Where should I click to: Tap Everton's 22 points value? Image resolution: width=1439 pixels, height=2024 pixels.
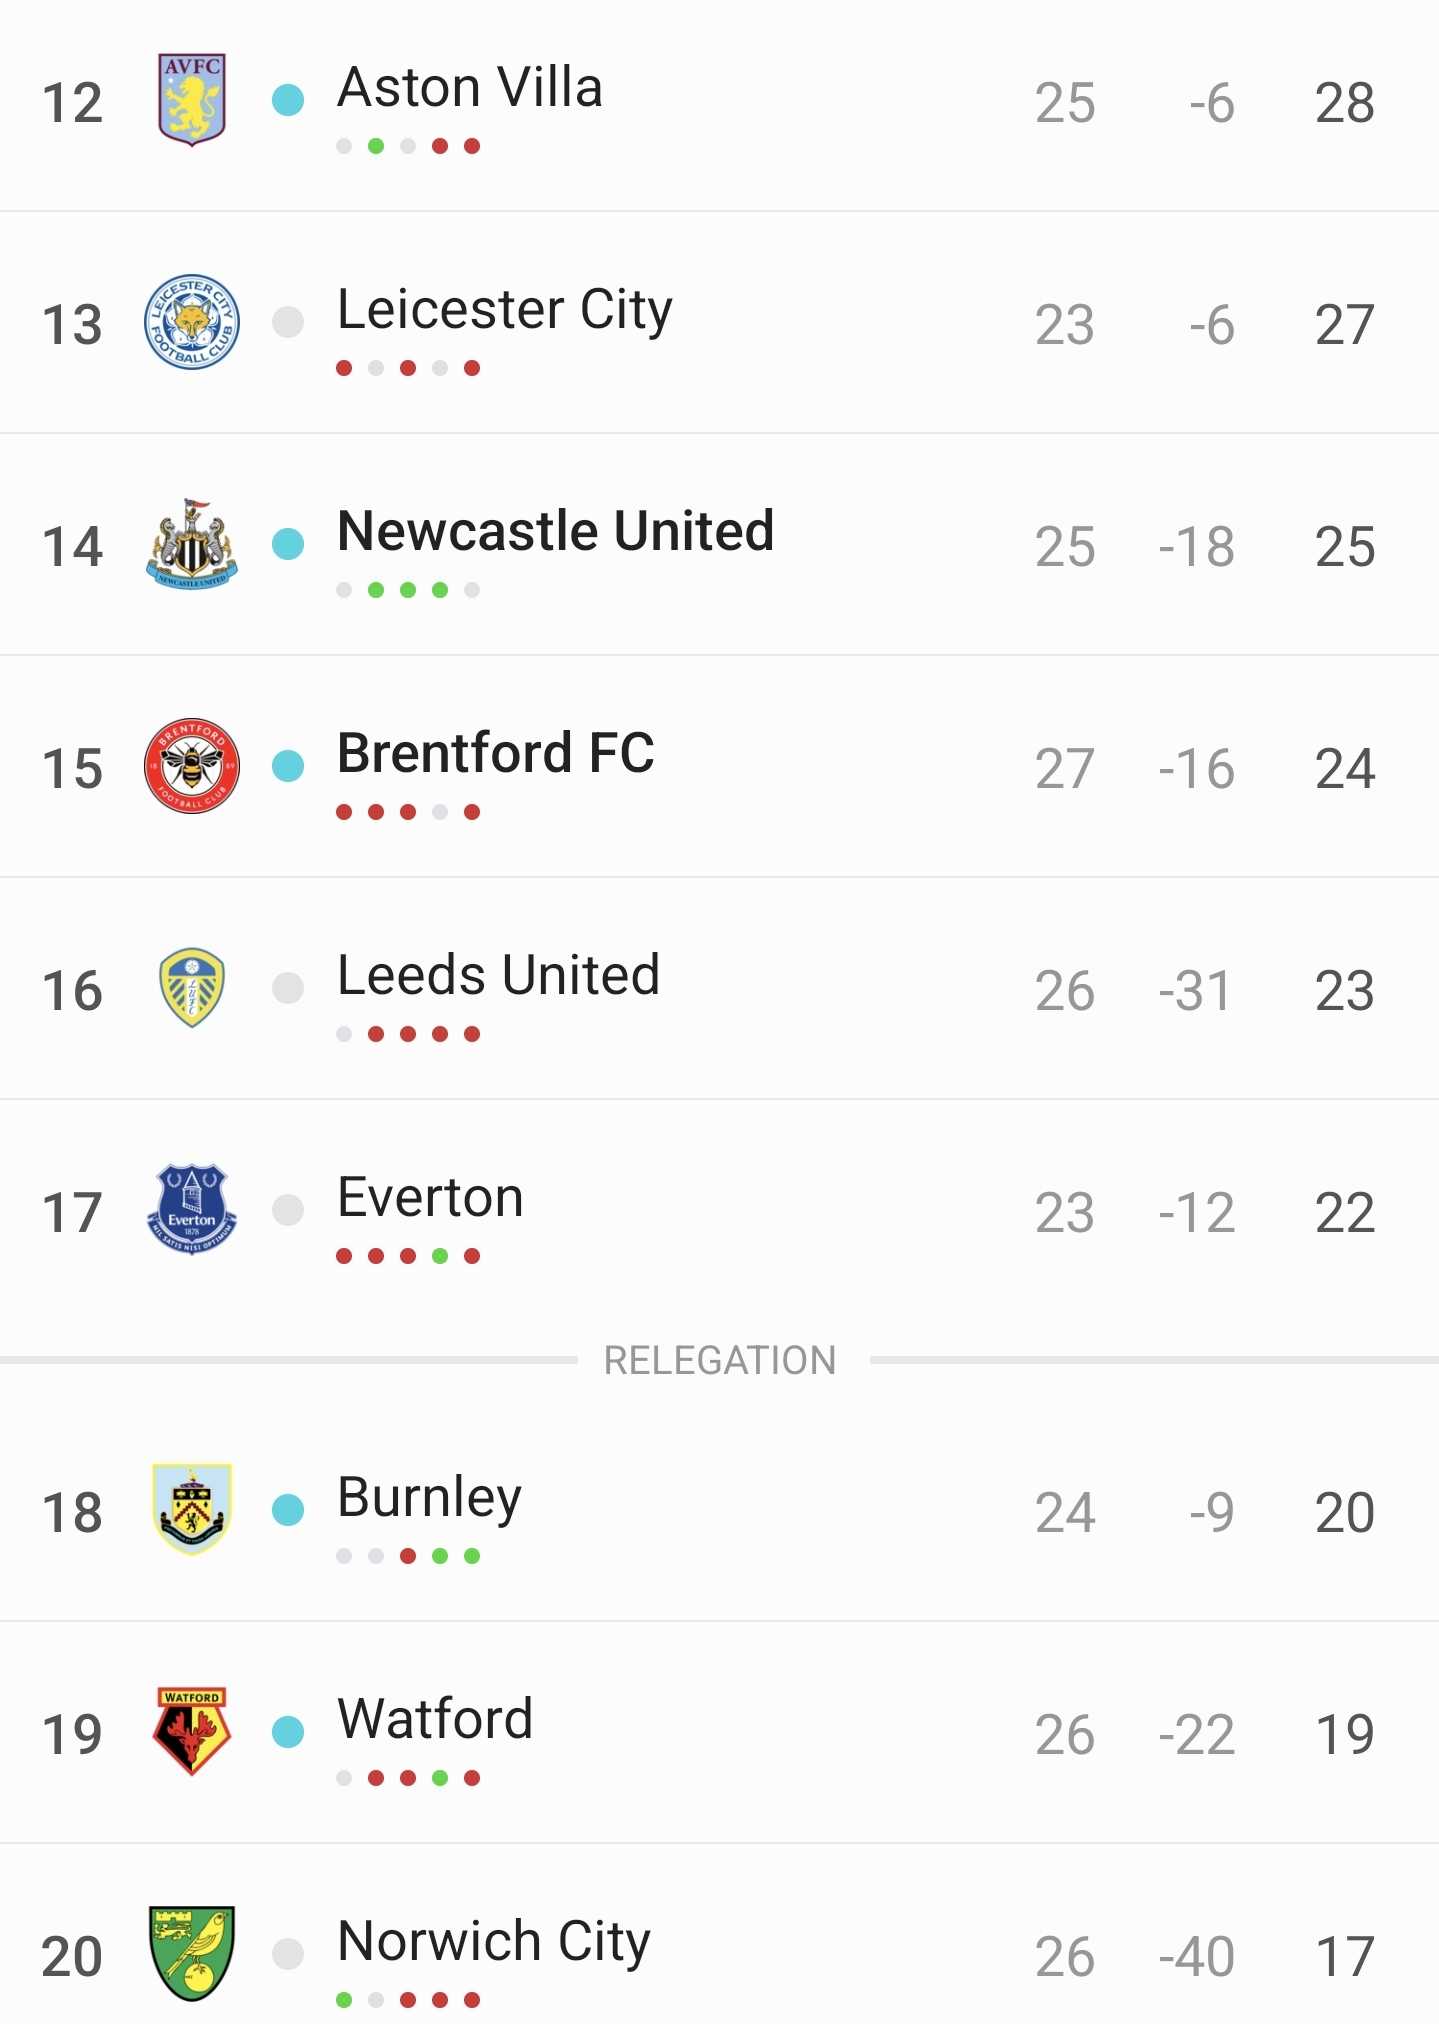pyautogui.click(x=1345, y=1213)
